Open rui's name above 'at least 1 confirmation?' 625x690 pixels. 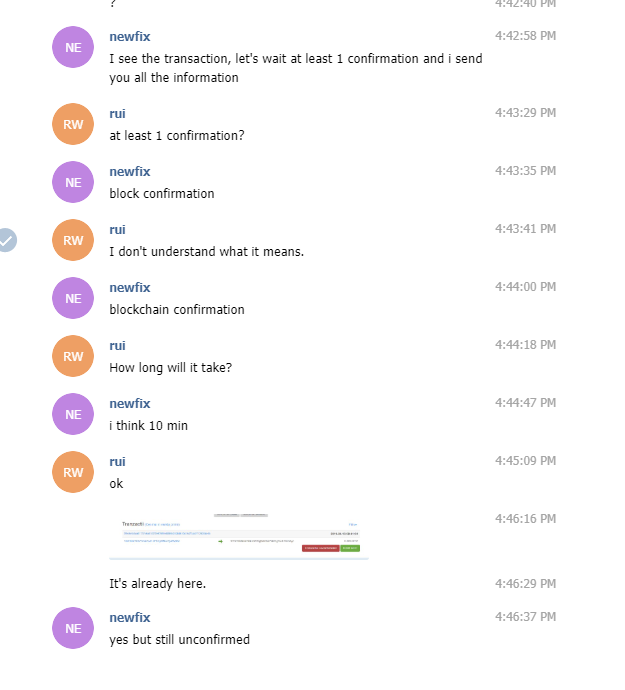click(x=118, y=114)
